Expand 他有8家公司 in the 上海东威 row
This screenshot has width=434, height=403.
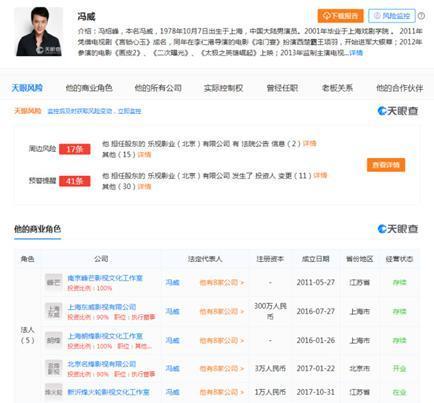(222, 311)
